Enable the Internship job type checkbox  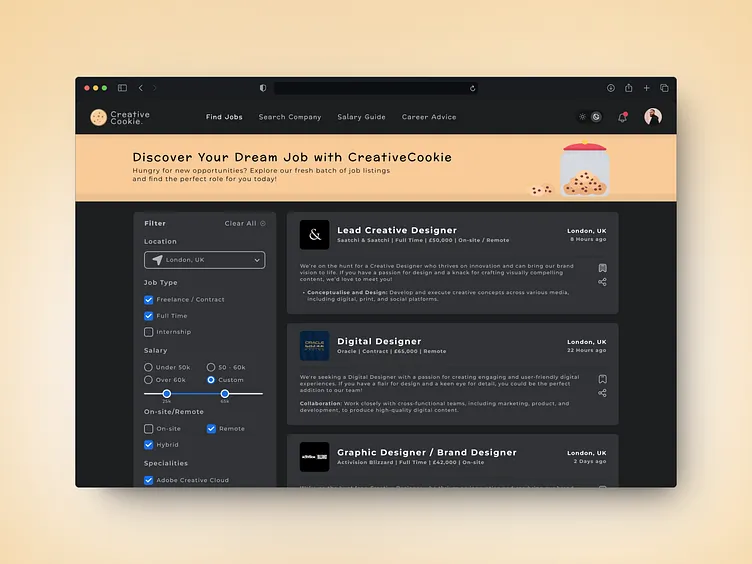149,332
